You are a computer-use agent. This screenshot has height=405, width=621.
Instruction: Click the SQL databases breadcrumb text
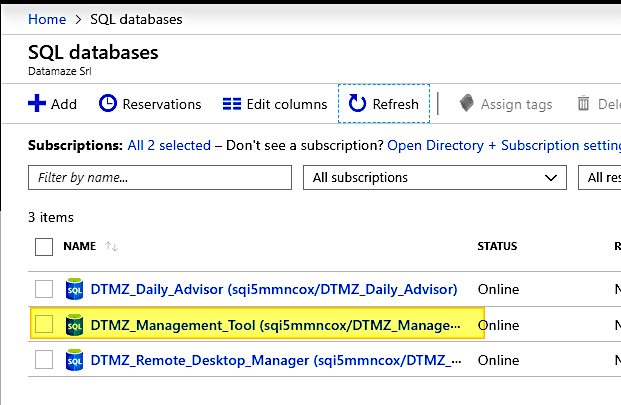tap(136, 19)
